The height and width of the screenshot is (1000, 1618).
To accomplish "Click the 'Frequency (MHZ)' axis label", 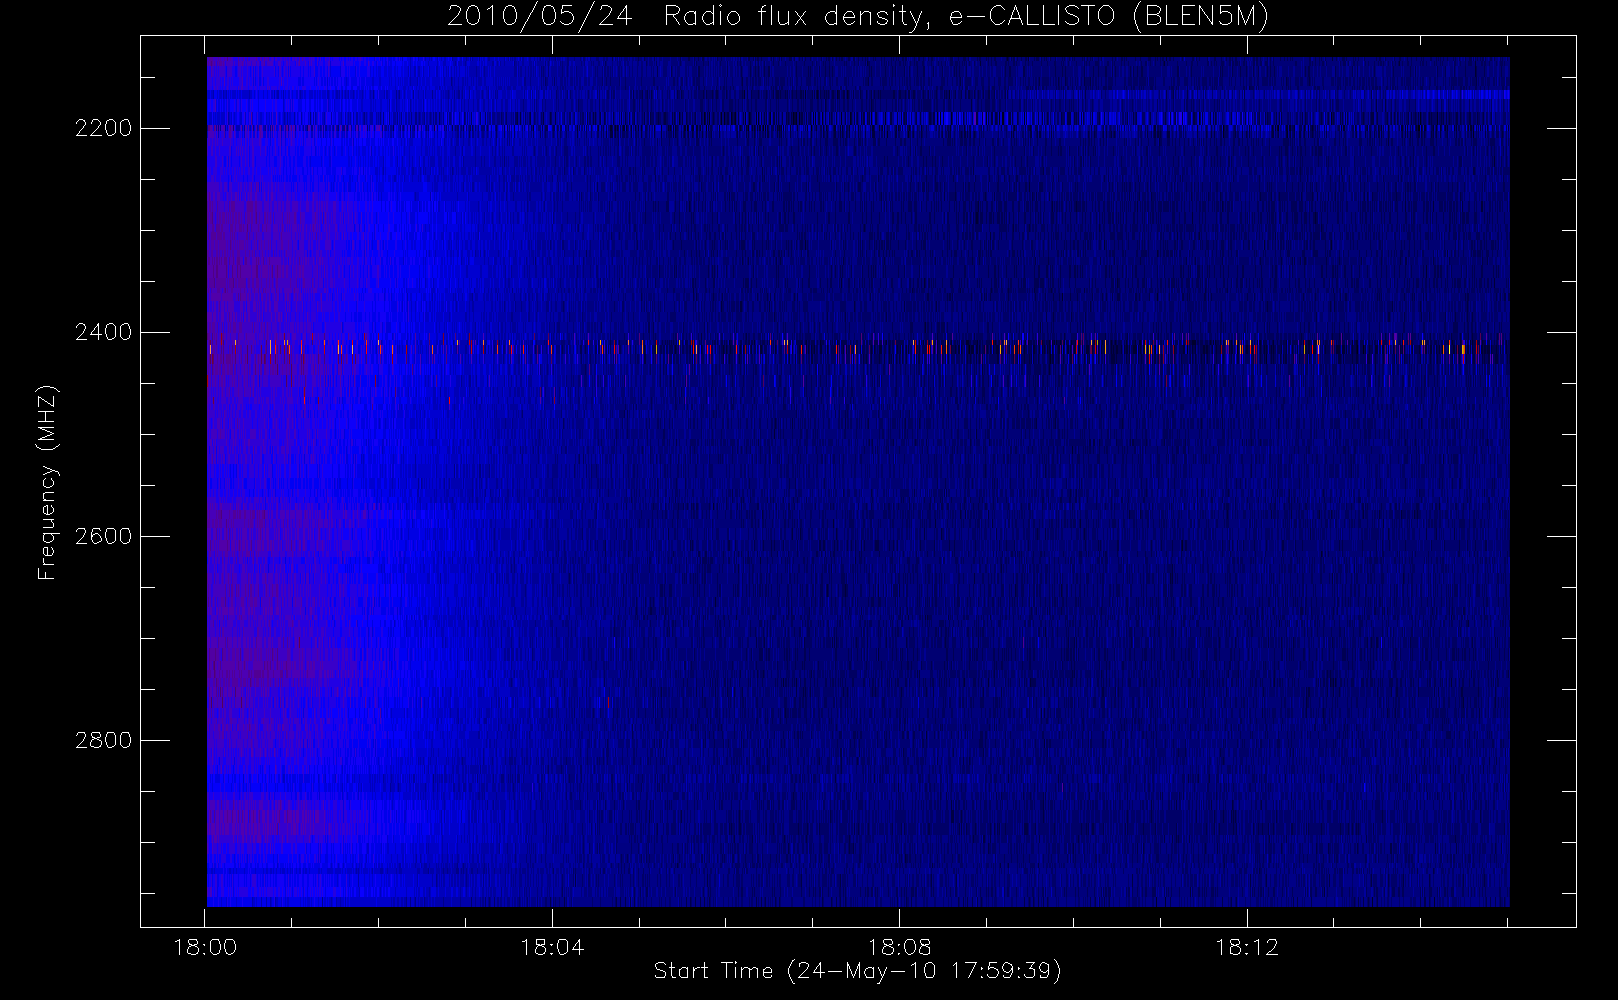I will (x=47, y=482).
